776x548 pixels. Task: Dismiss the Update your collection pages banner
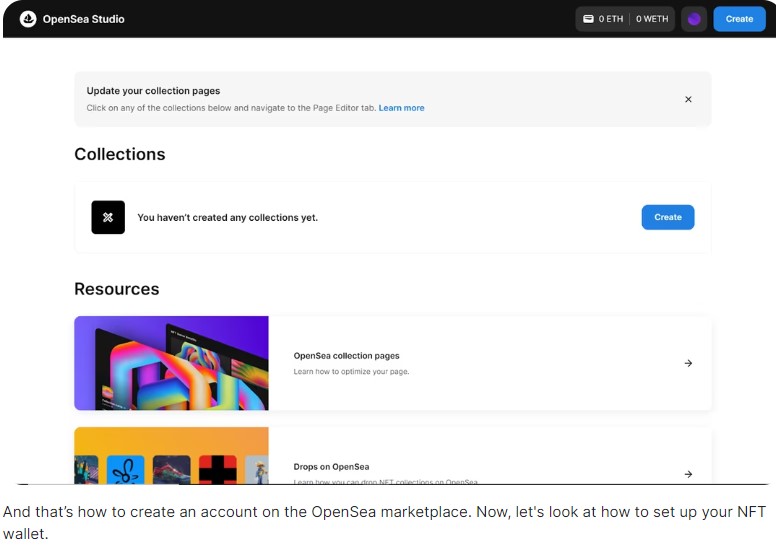click(688, 99)
